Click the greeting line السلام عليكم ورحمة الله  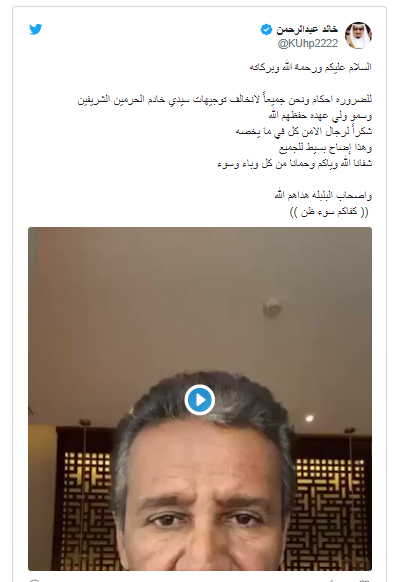coord(310,68)
